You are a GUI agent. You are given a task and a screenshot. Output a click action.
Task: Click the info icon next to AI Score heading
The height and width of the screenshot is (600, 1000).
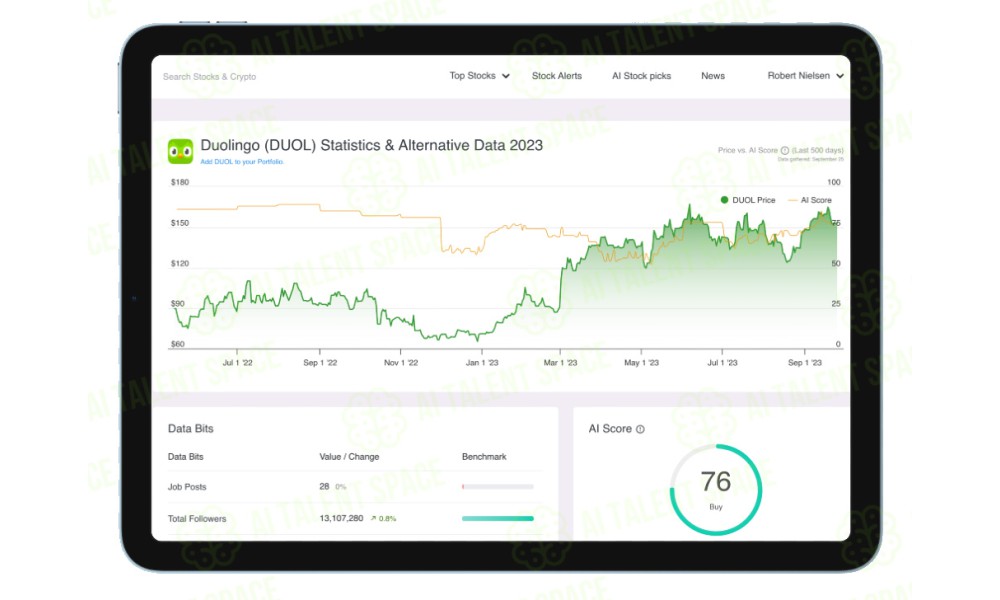(x=640, y=429)
